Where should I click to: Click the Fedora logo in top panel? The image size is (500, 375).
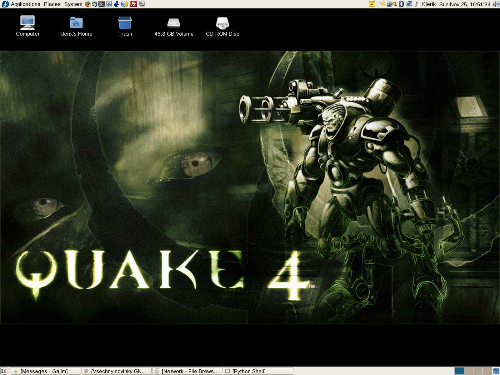click(5, 4)
